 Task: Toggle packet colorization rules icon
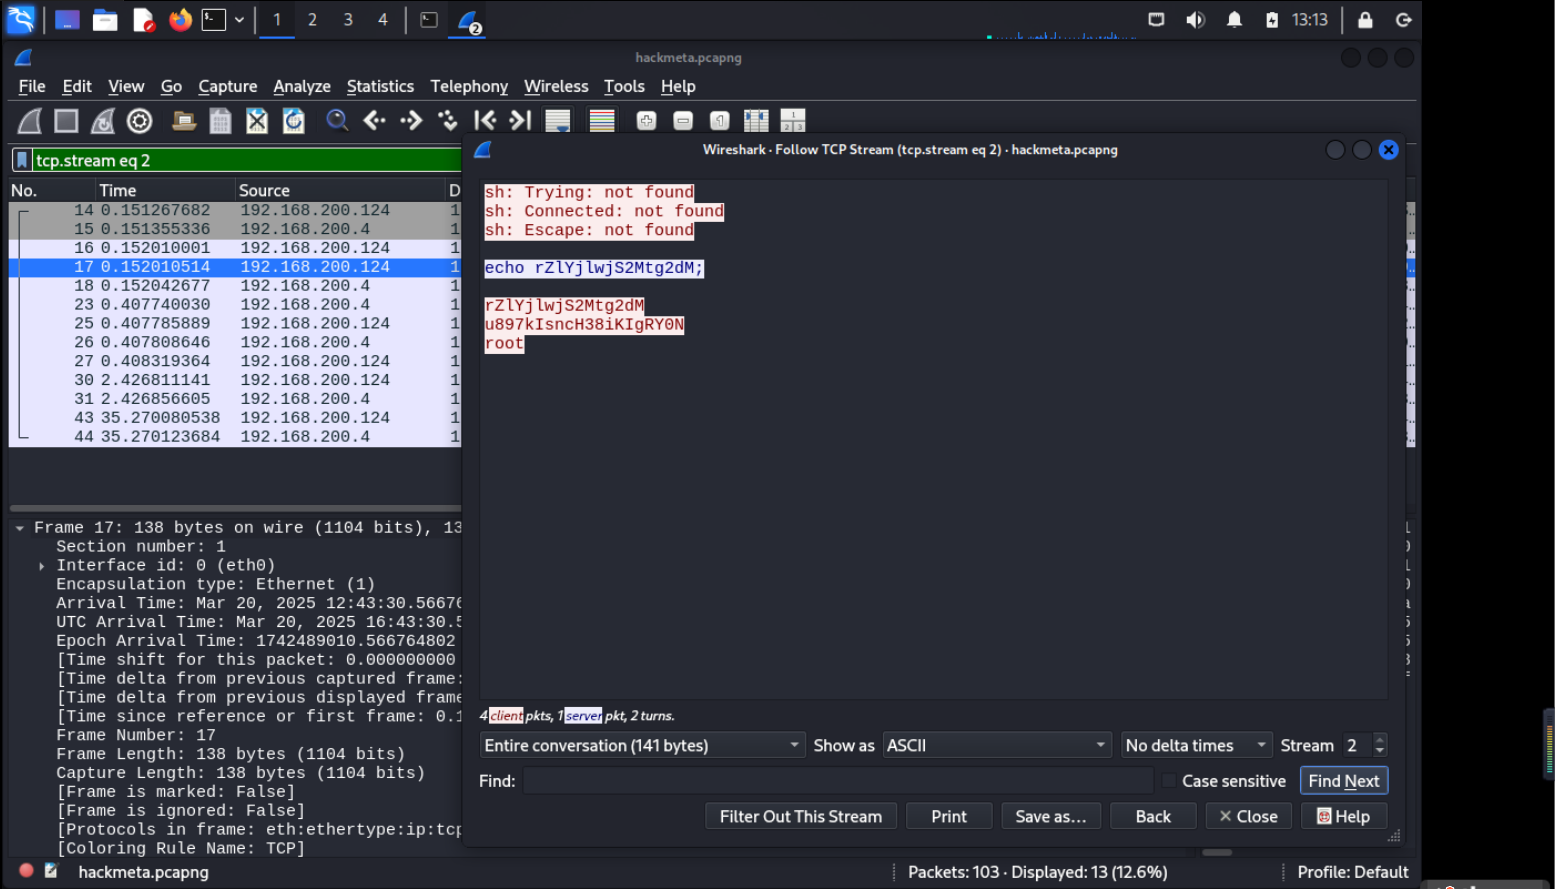click(x=602, y=121)
